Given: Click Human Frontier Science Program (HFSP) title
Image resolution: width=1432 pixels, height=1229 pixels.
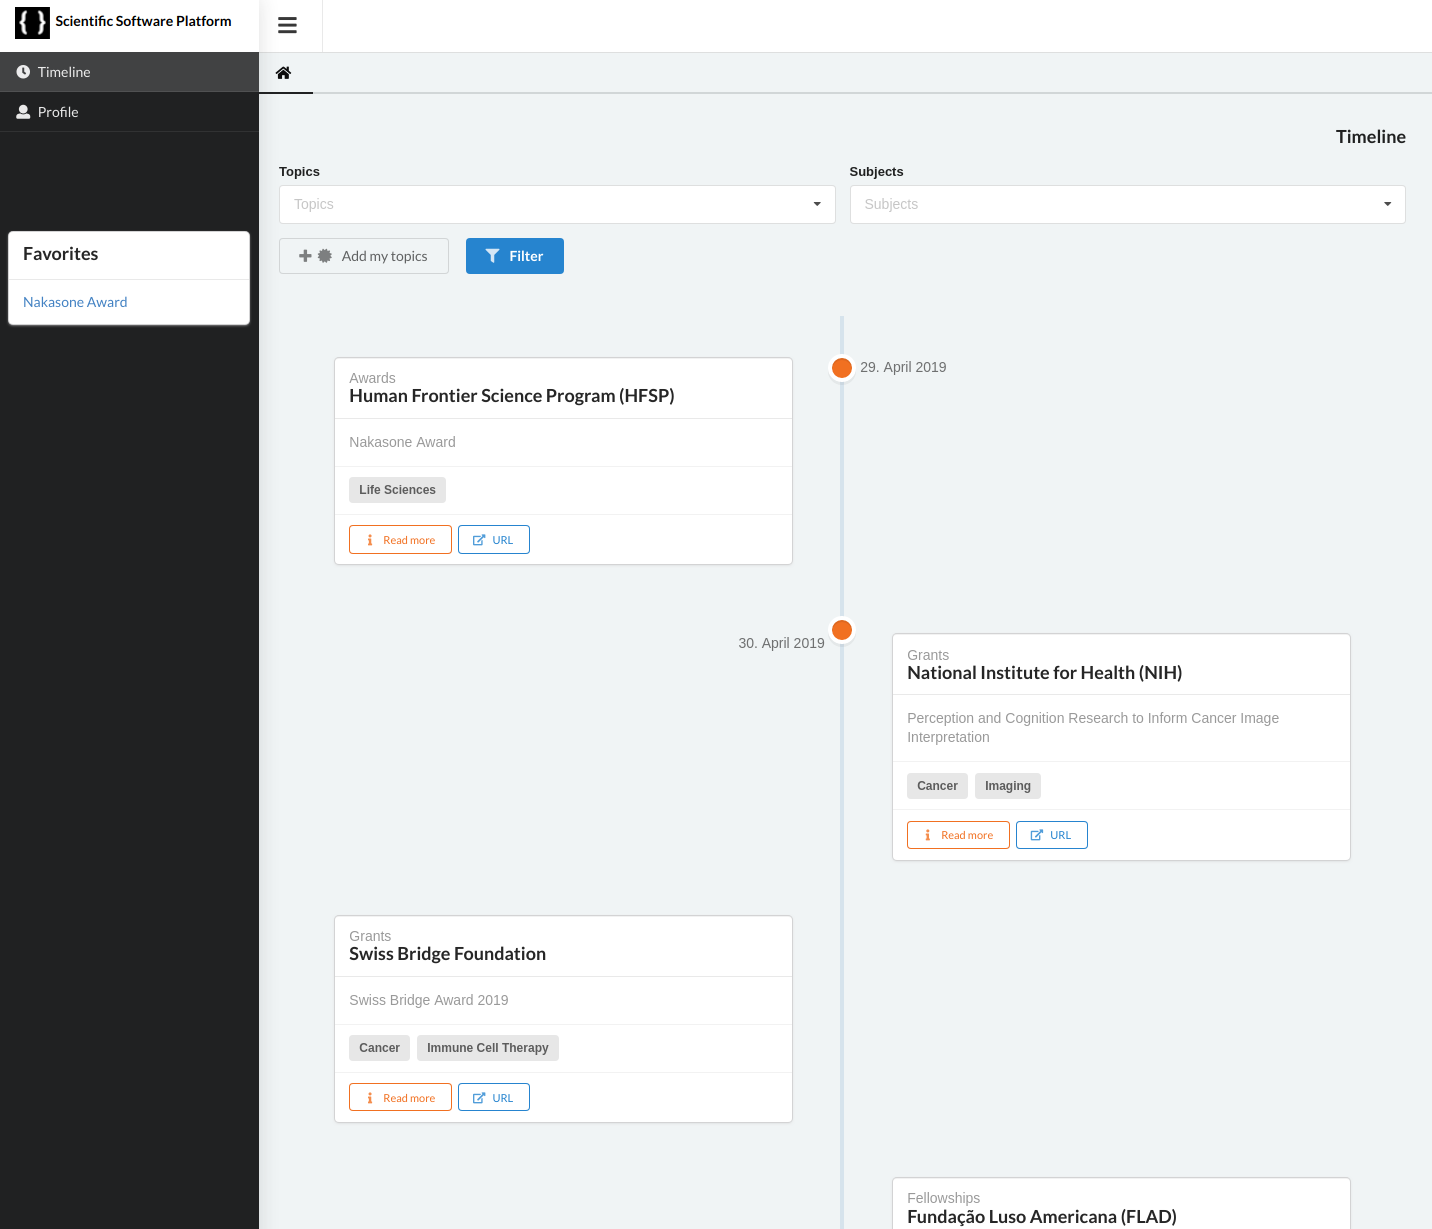Looking at the screenshot, I should [512, 396].
